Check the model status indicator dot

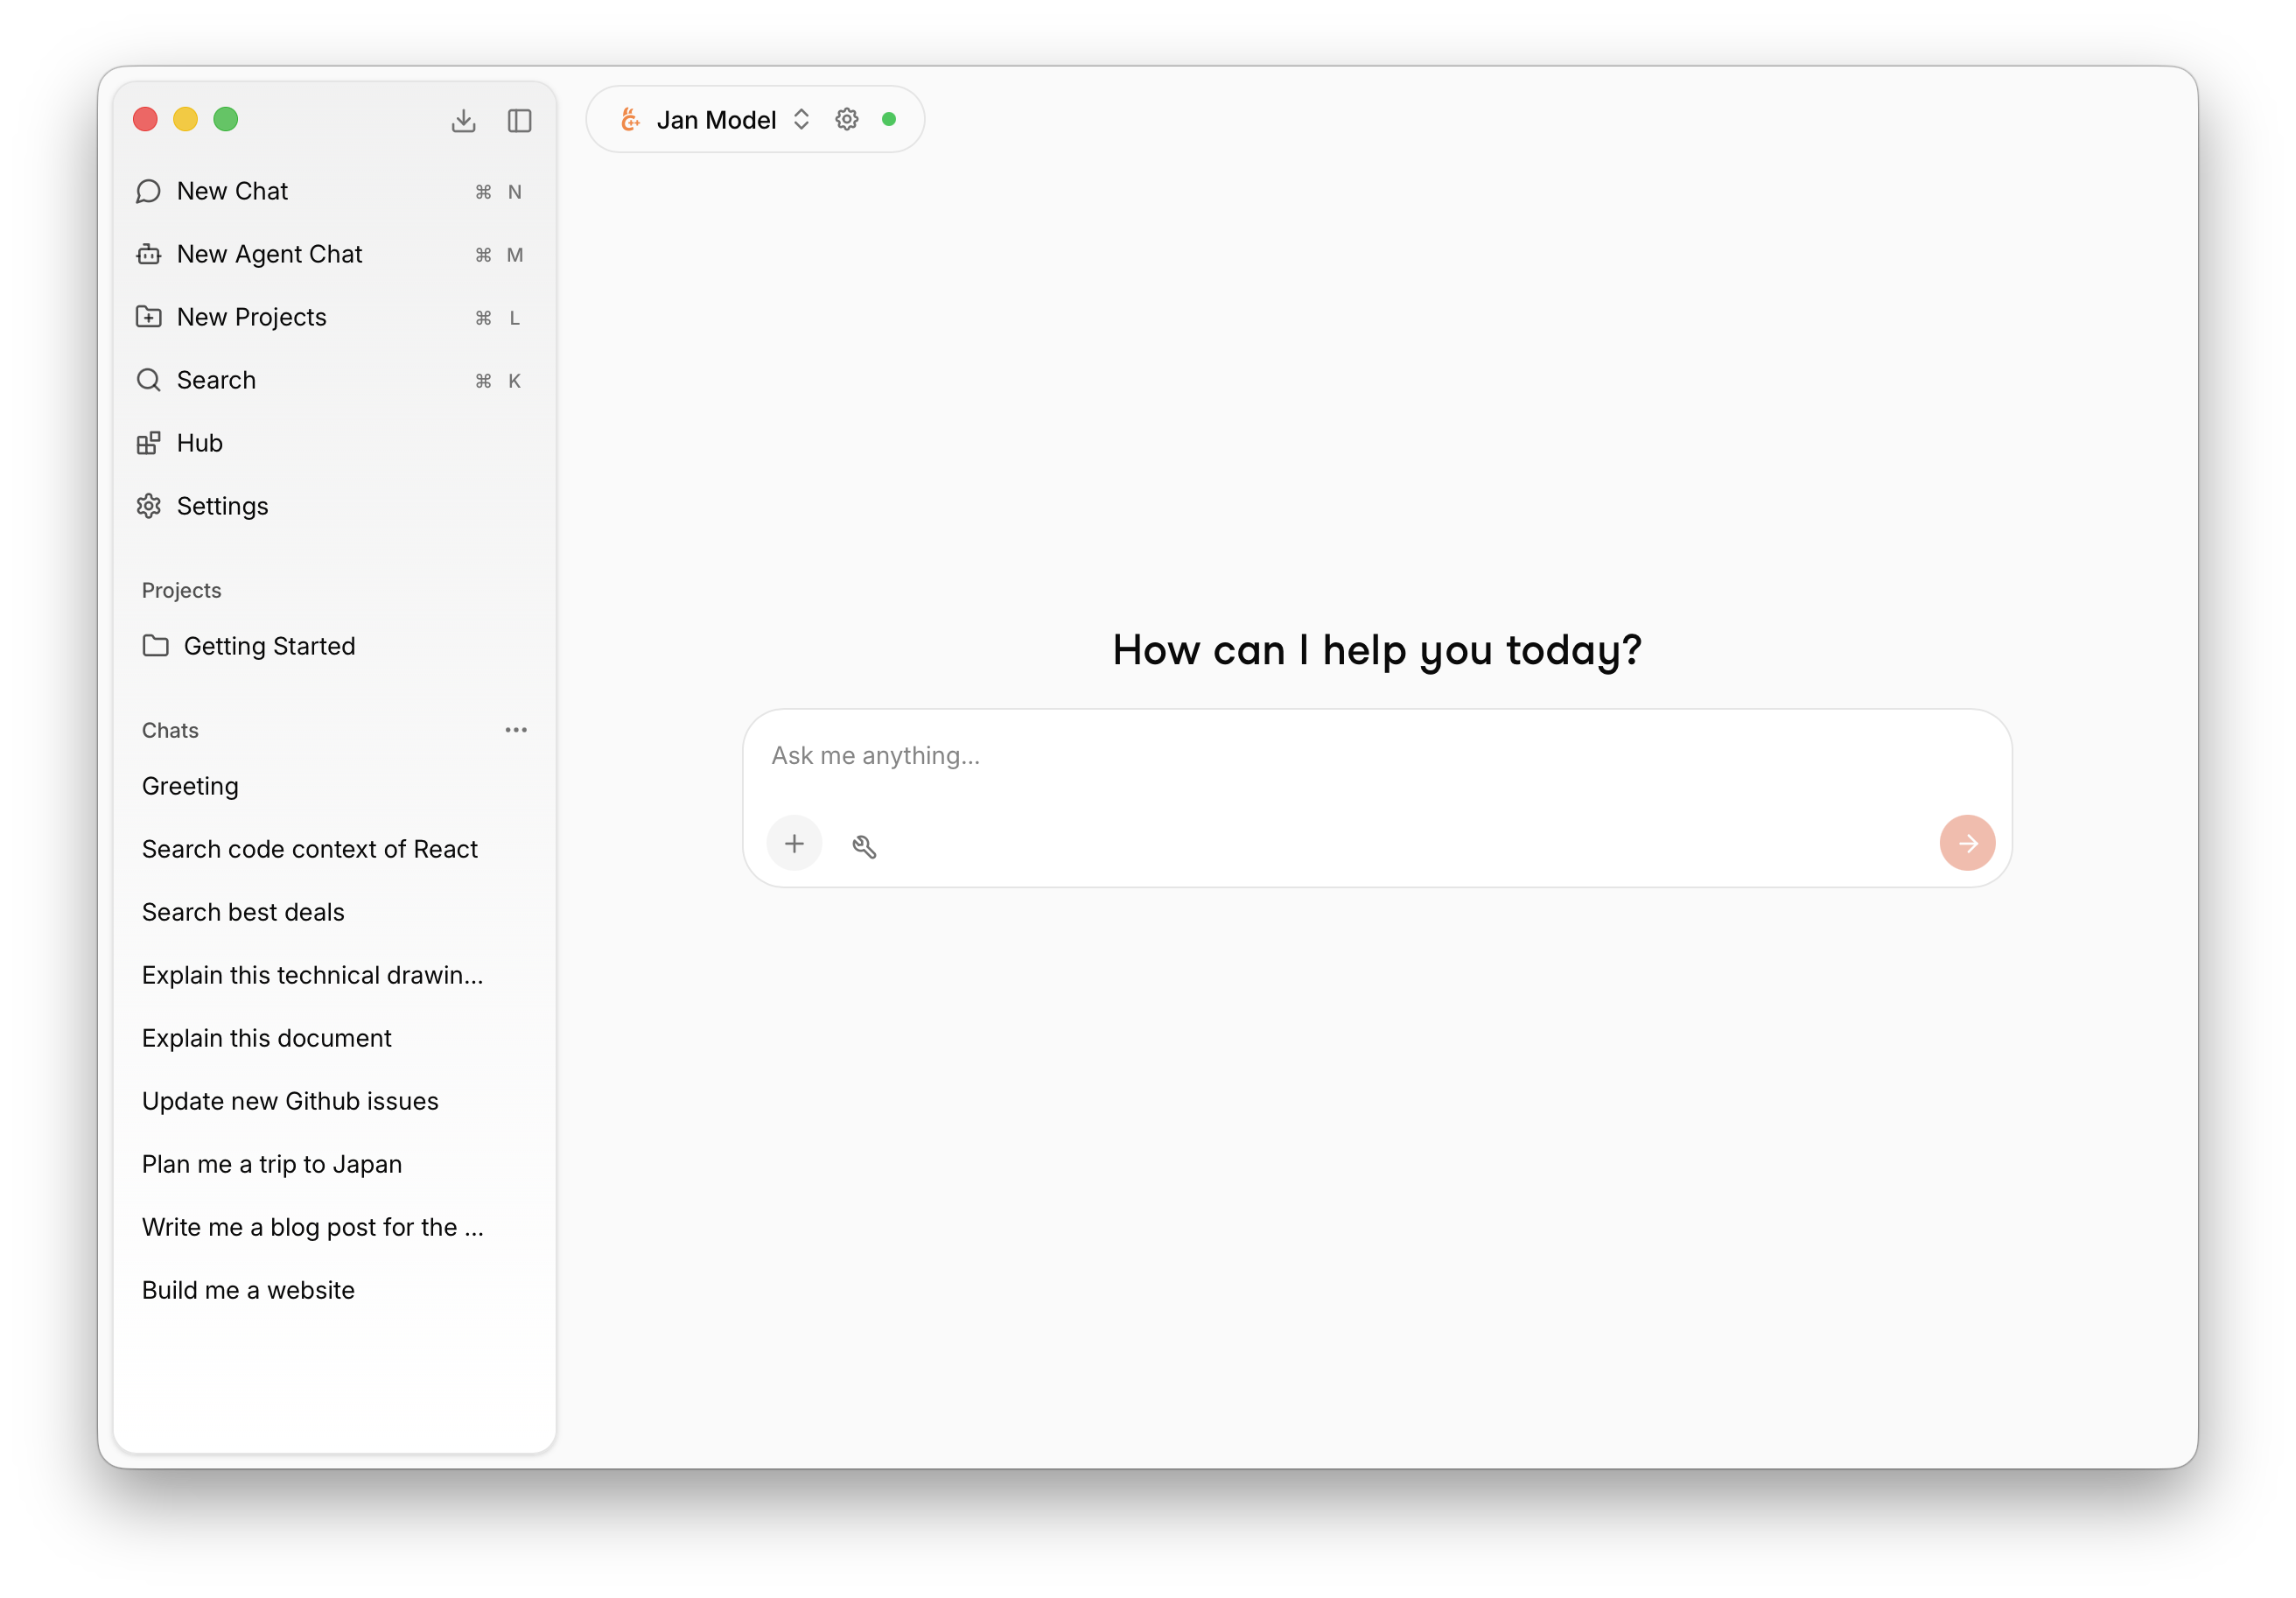889,118
